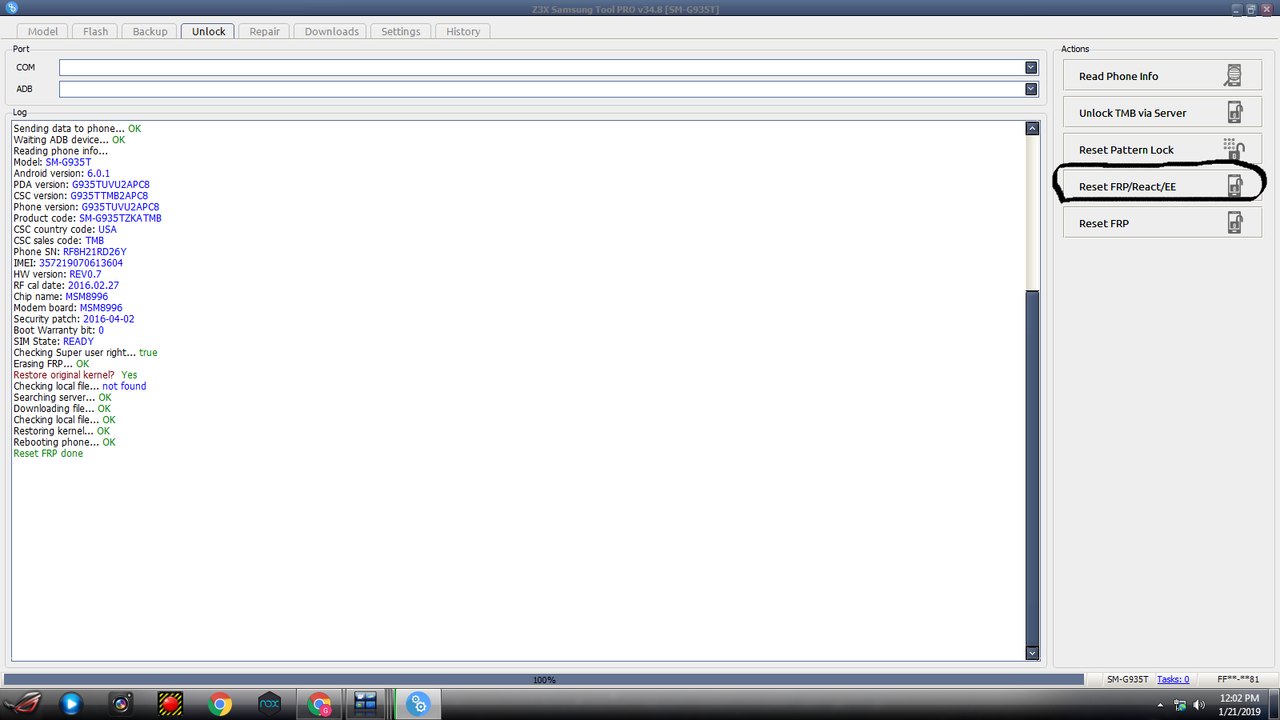View the History tab
1280x720 pixels.
(x=463, y=31)
